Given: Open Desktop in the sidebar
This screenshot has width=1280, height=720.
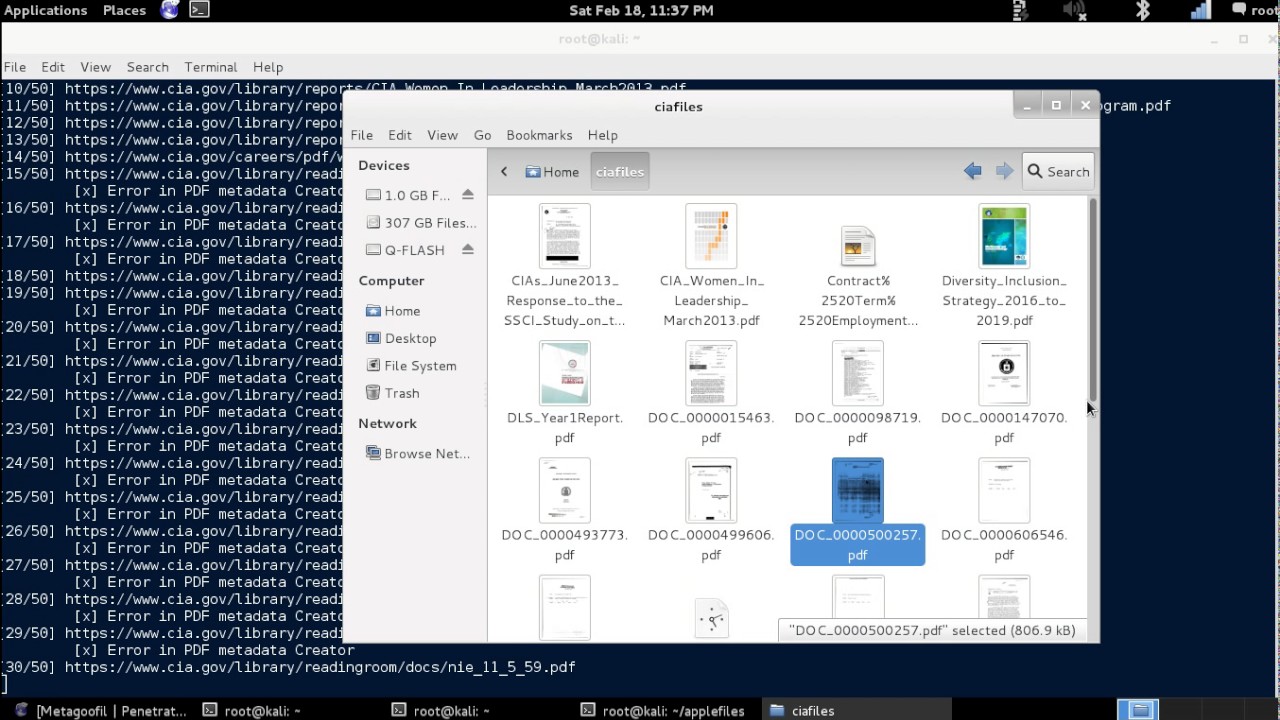Looking at the screenshot, I should [401, 338].
